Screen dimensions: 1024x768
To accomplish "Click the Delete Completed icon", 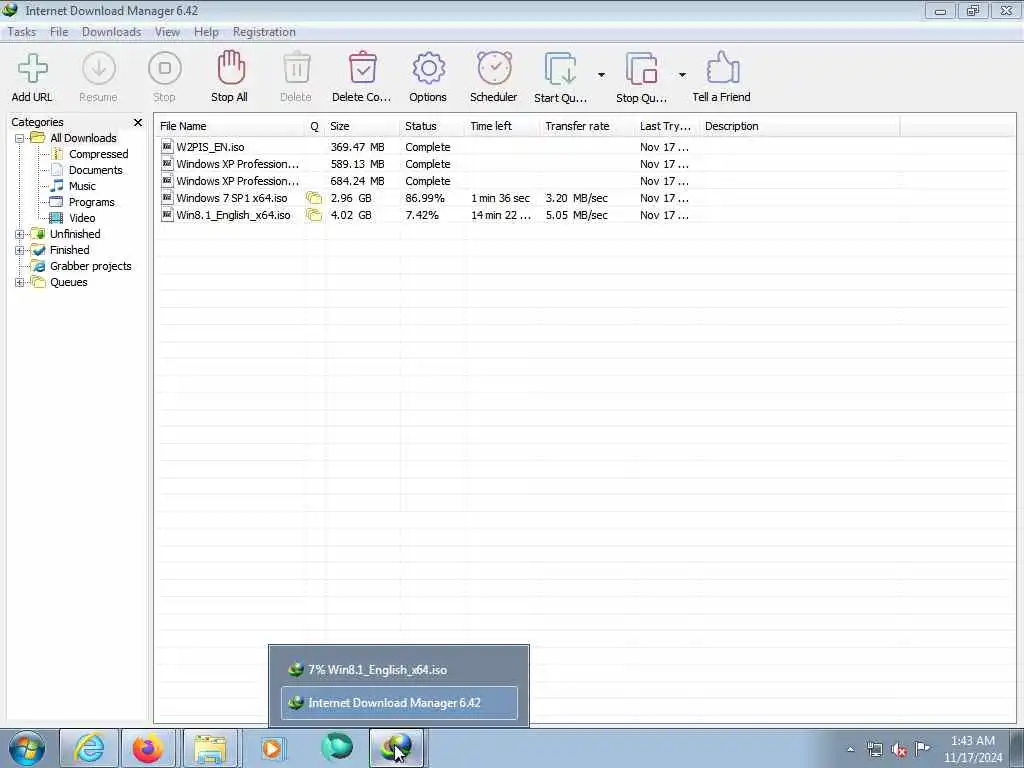I will coord(362,69).
